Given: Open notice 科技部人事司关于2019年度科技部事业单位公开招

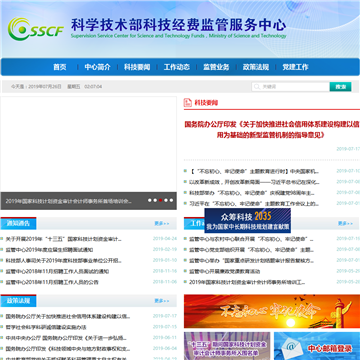Looking at the screenshot, I should point(64,261).
